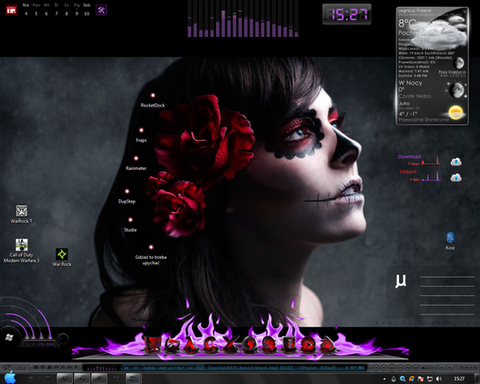This screenshot has height=384, width=480.
Task: Click the CPU RAM meter widget
Action: [39, 344]
